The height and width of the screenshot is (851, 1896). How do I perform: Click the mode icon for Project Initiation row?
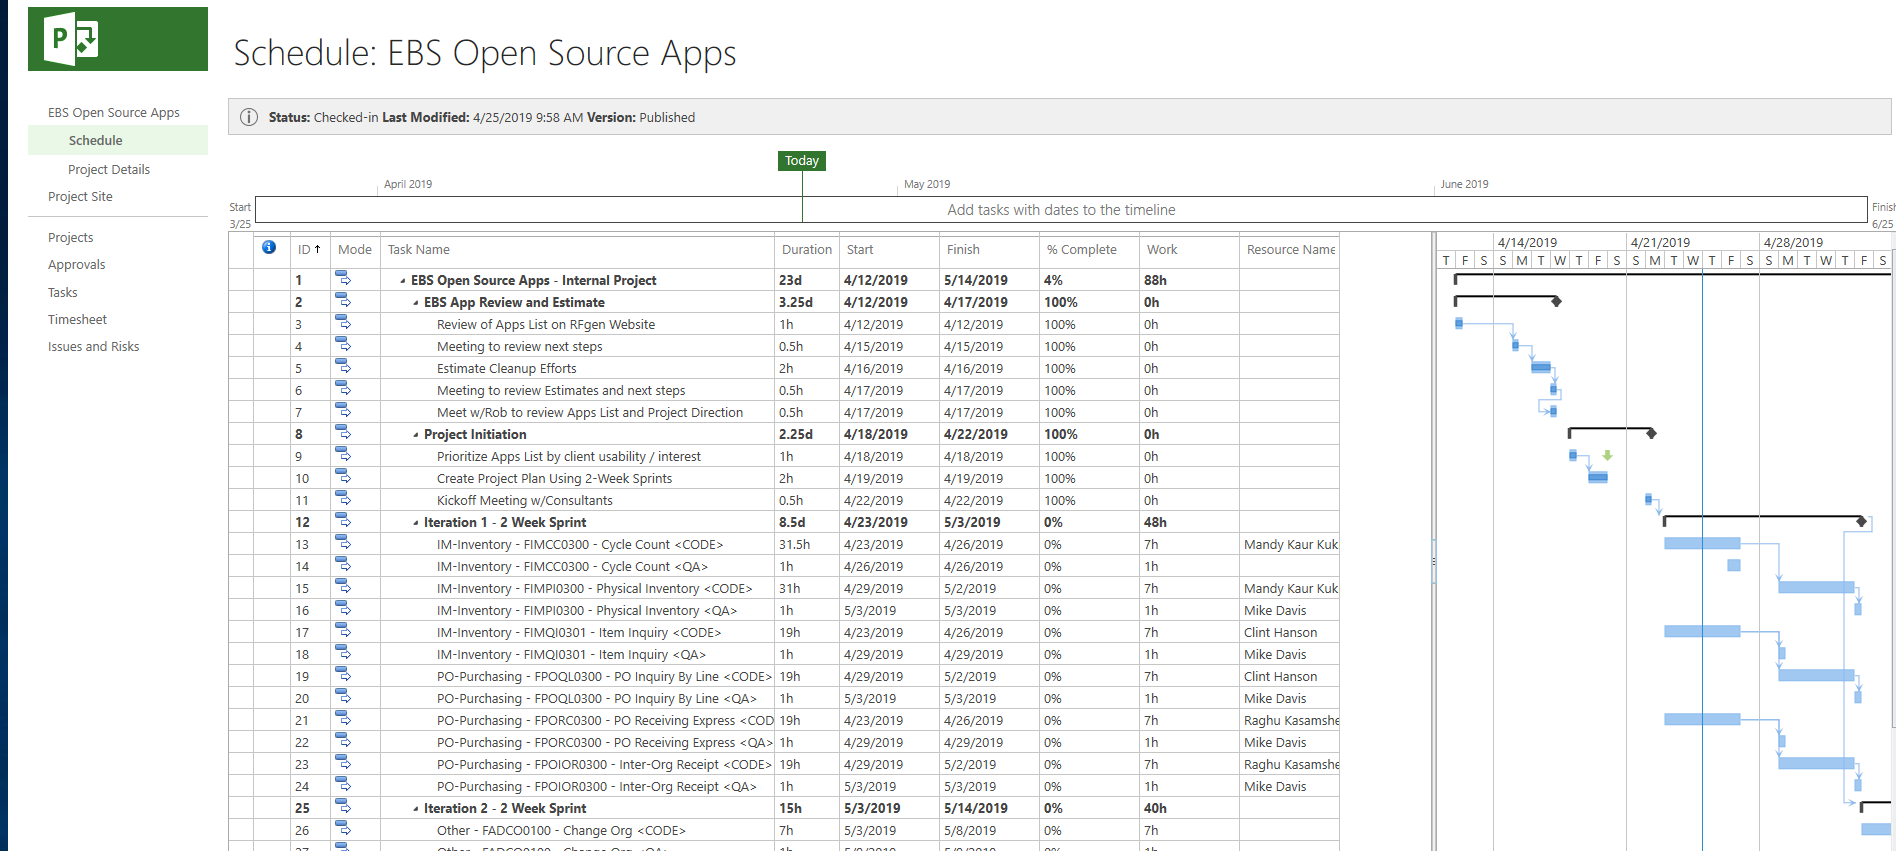[x=343, y=433]
